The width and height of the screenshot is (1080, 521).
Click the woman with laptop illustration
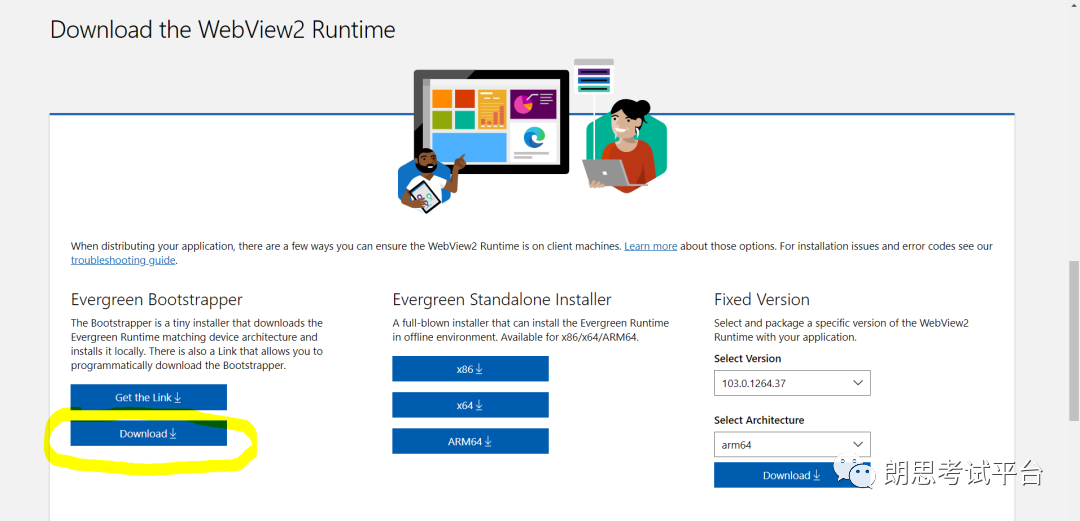[x=625, y=145]
